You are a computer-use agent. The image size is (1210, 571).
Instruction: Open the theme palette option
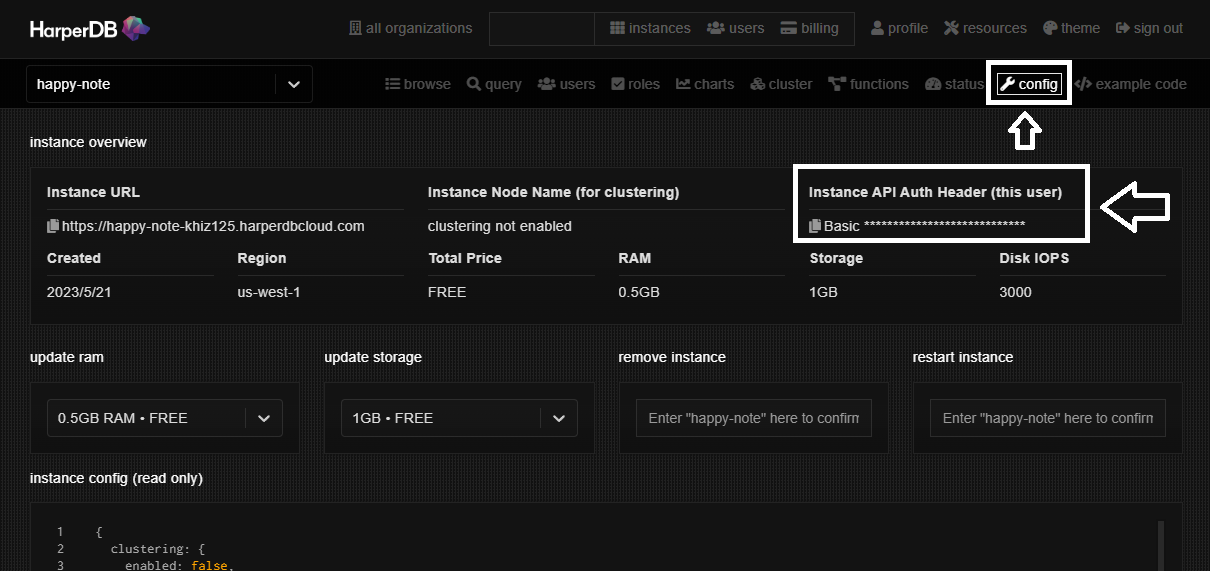tap(1071, 28)
